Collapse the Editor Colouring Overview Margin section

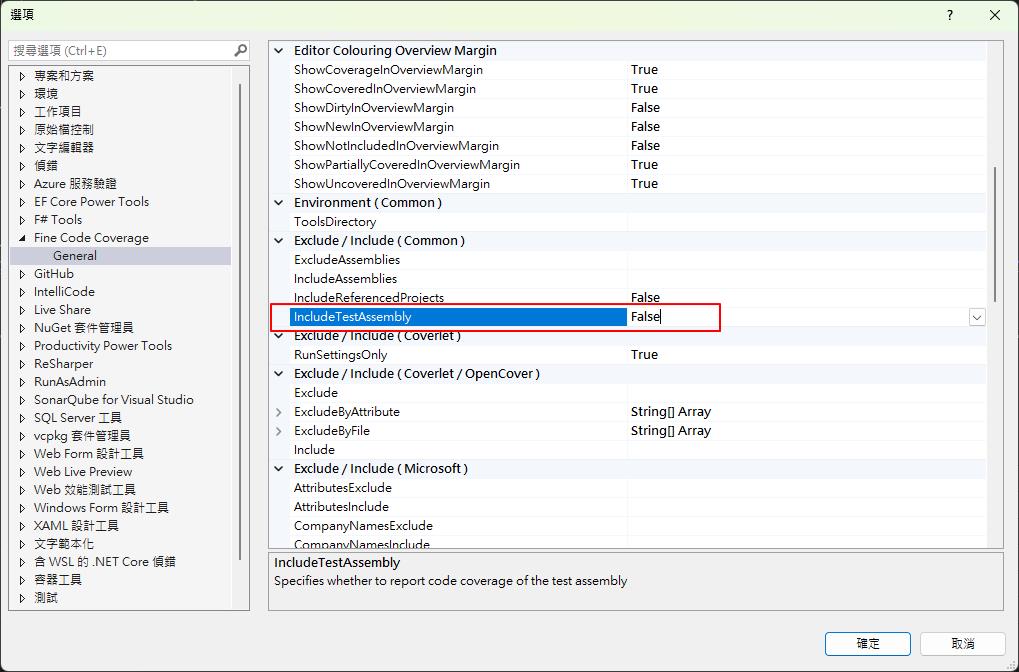coord(279,51)
